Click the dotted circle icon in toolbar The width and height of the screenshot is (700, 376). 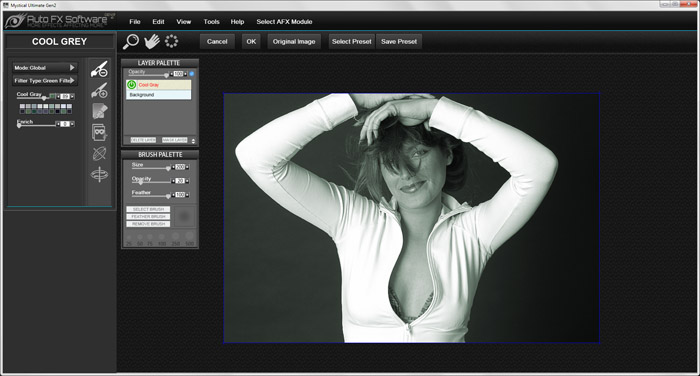pos(171,42)
